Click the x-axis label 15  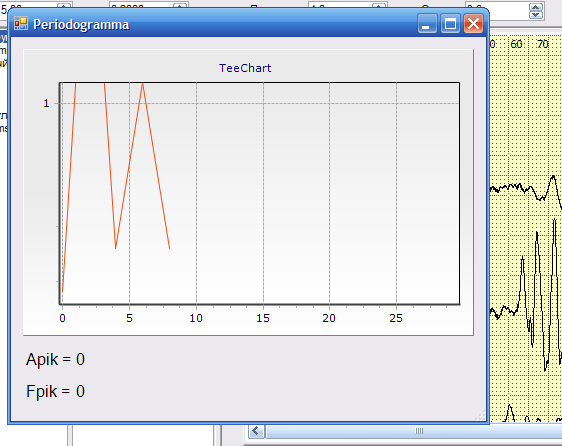pyautogui.click(x=263, y=318)
